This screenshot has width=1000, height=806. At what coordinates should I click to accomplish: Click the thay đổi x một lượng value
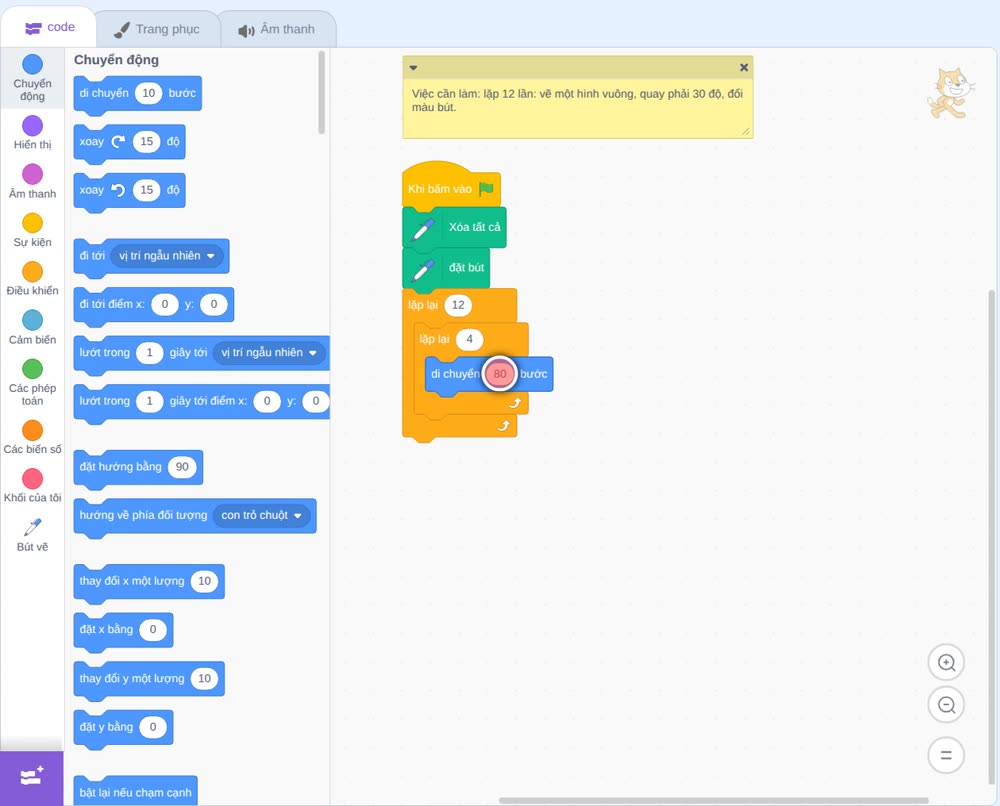204,581
